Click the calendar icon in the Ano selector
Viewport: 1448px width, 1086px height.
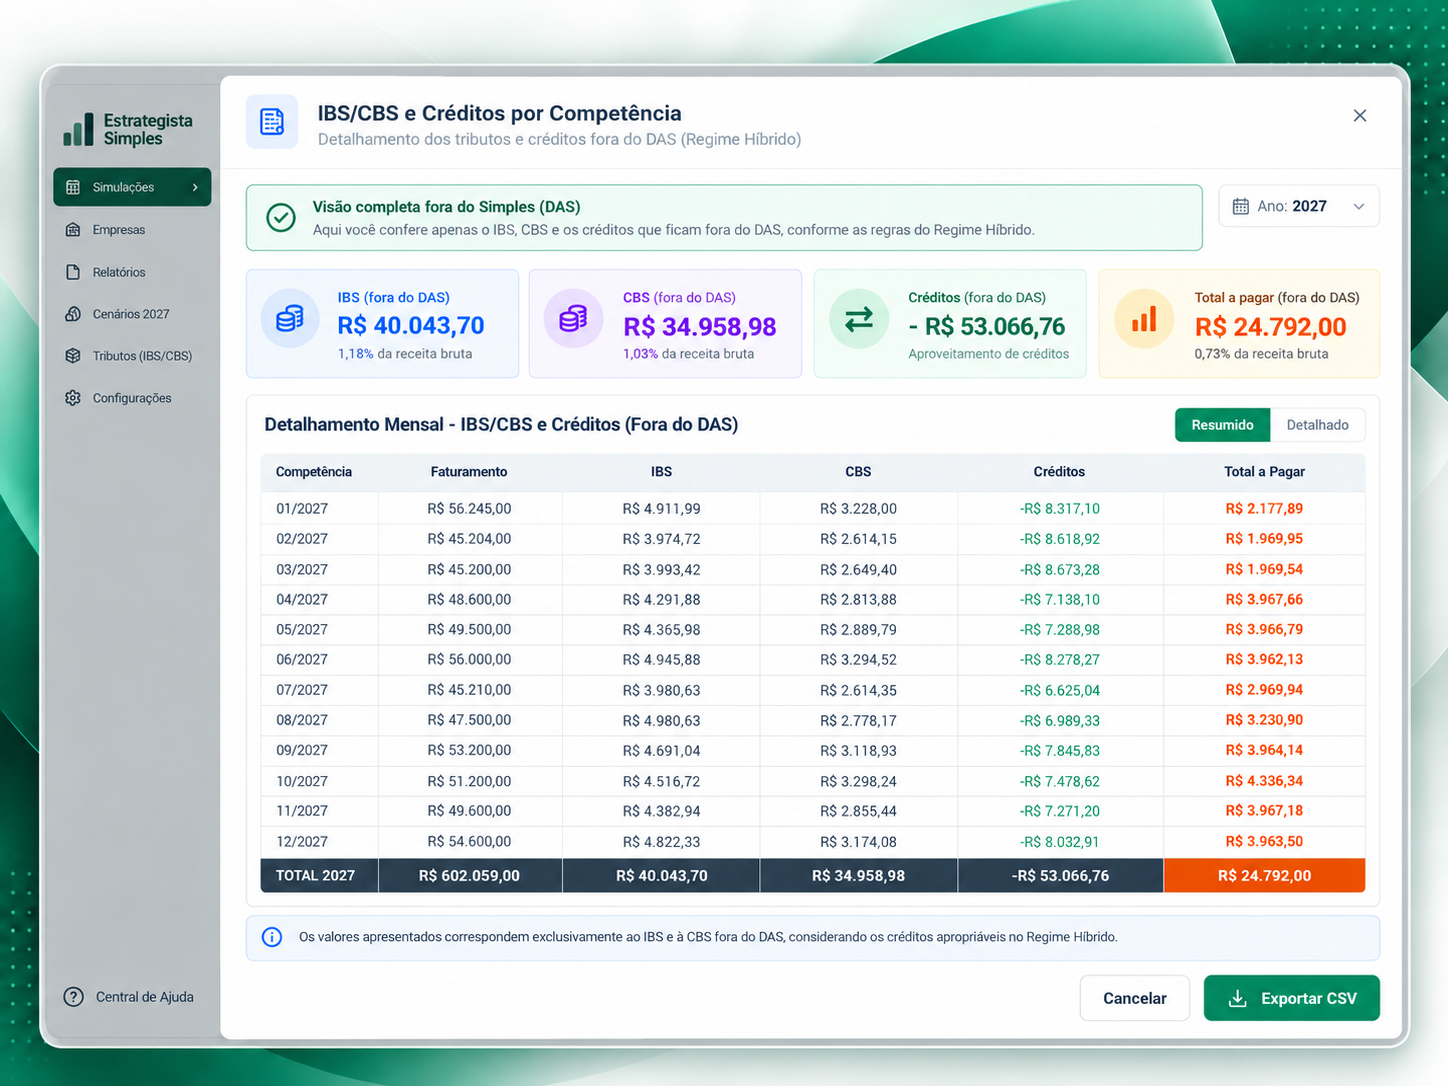pos(1241,206)
